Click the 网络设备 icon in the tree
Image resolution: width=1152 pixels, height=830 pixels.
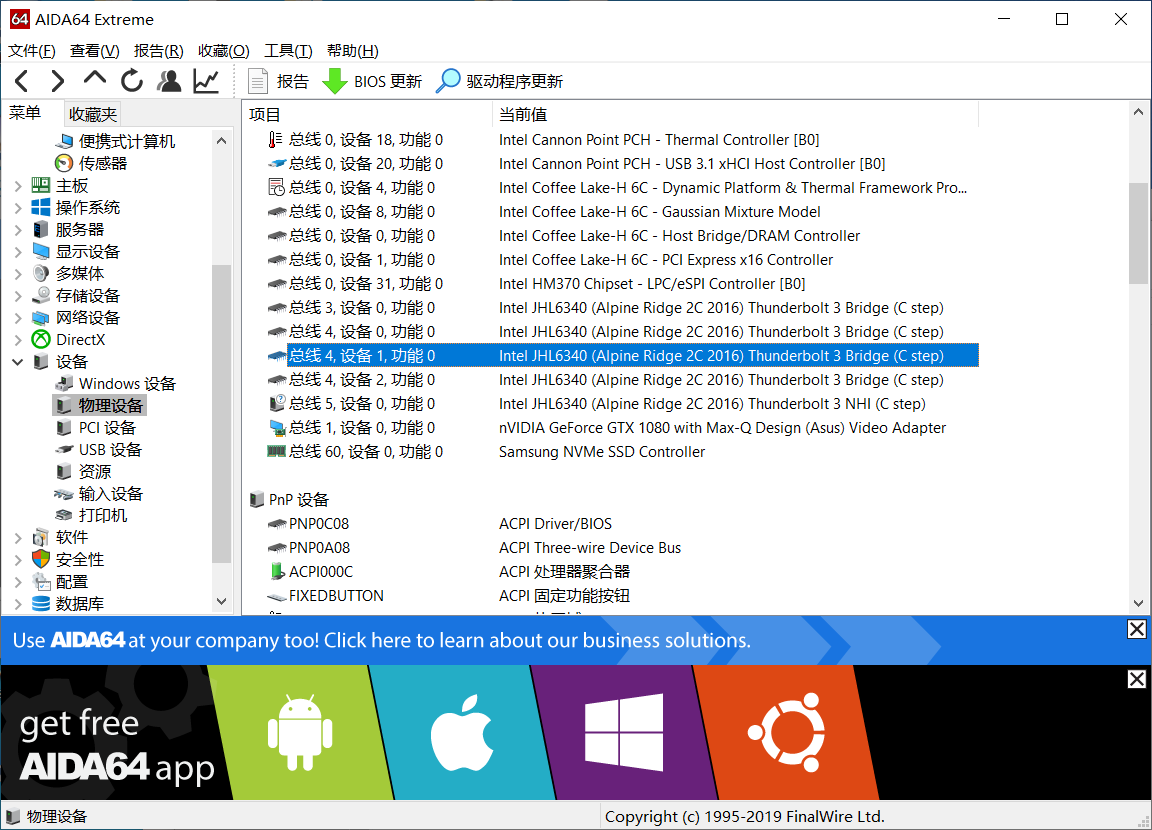tap(41, 318)
